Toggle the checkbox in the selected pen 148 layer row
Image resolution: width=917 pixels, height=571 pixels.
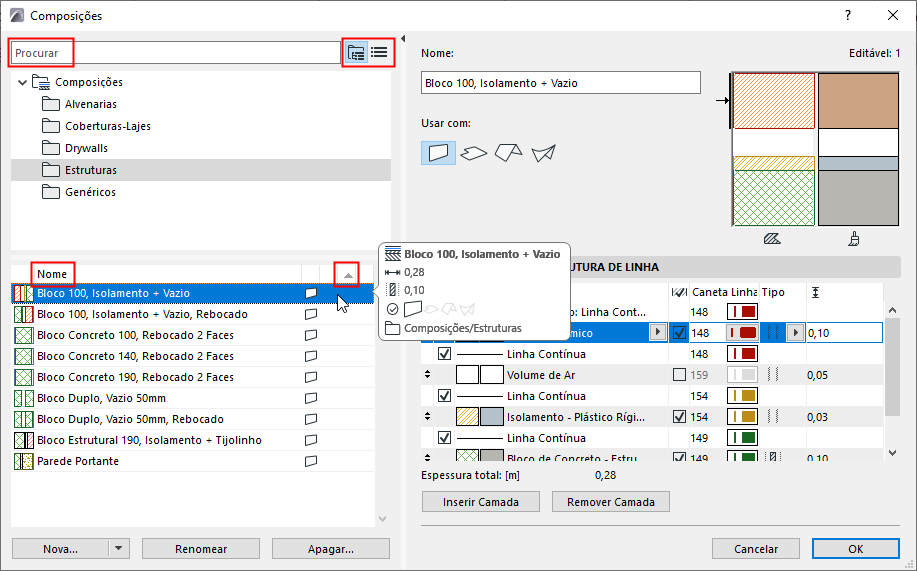pos(679,333)
